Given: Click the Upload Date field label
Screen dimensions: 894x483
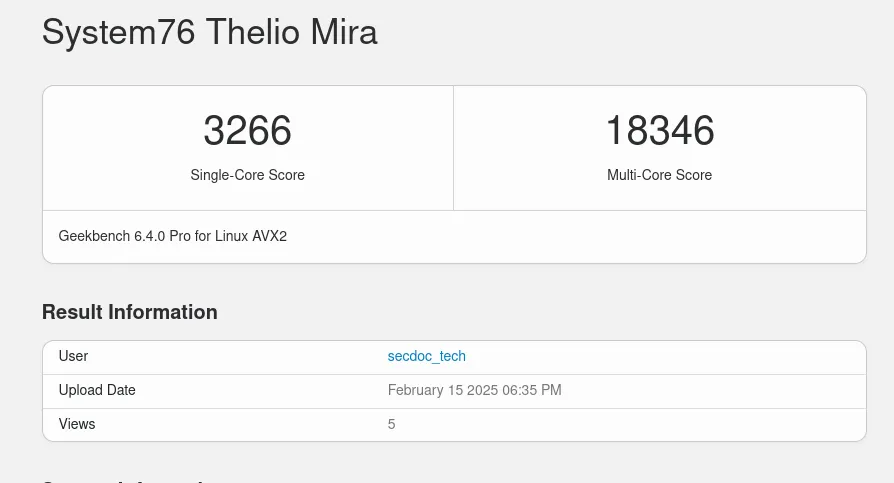Looking at the screenshot, I should pyautogui.click(x=97, y=390).
